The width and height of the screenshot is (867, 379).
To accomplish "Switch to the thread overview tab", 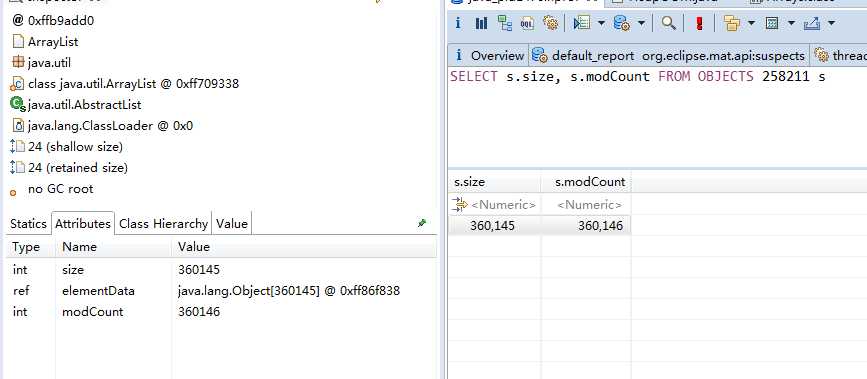I will coord(840,55).
